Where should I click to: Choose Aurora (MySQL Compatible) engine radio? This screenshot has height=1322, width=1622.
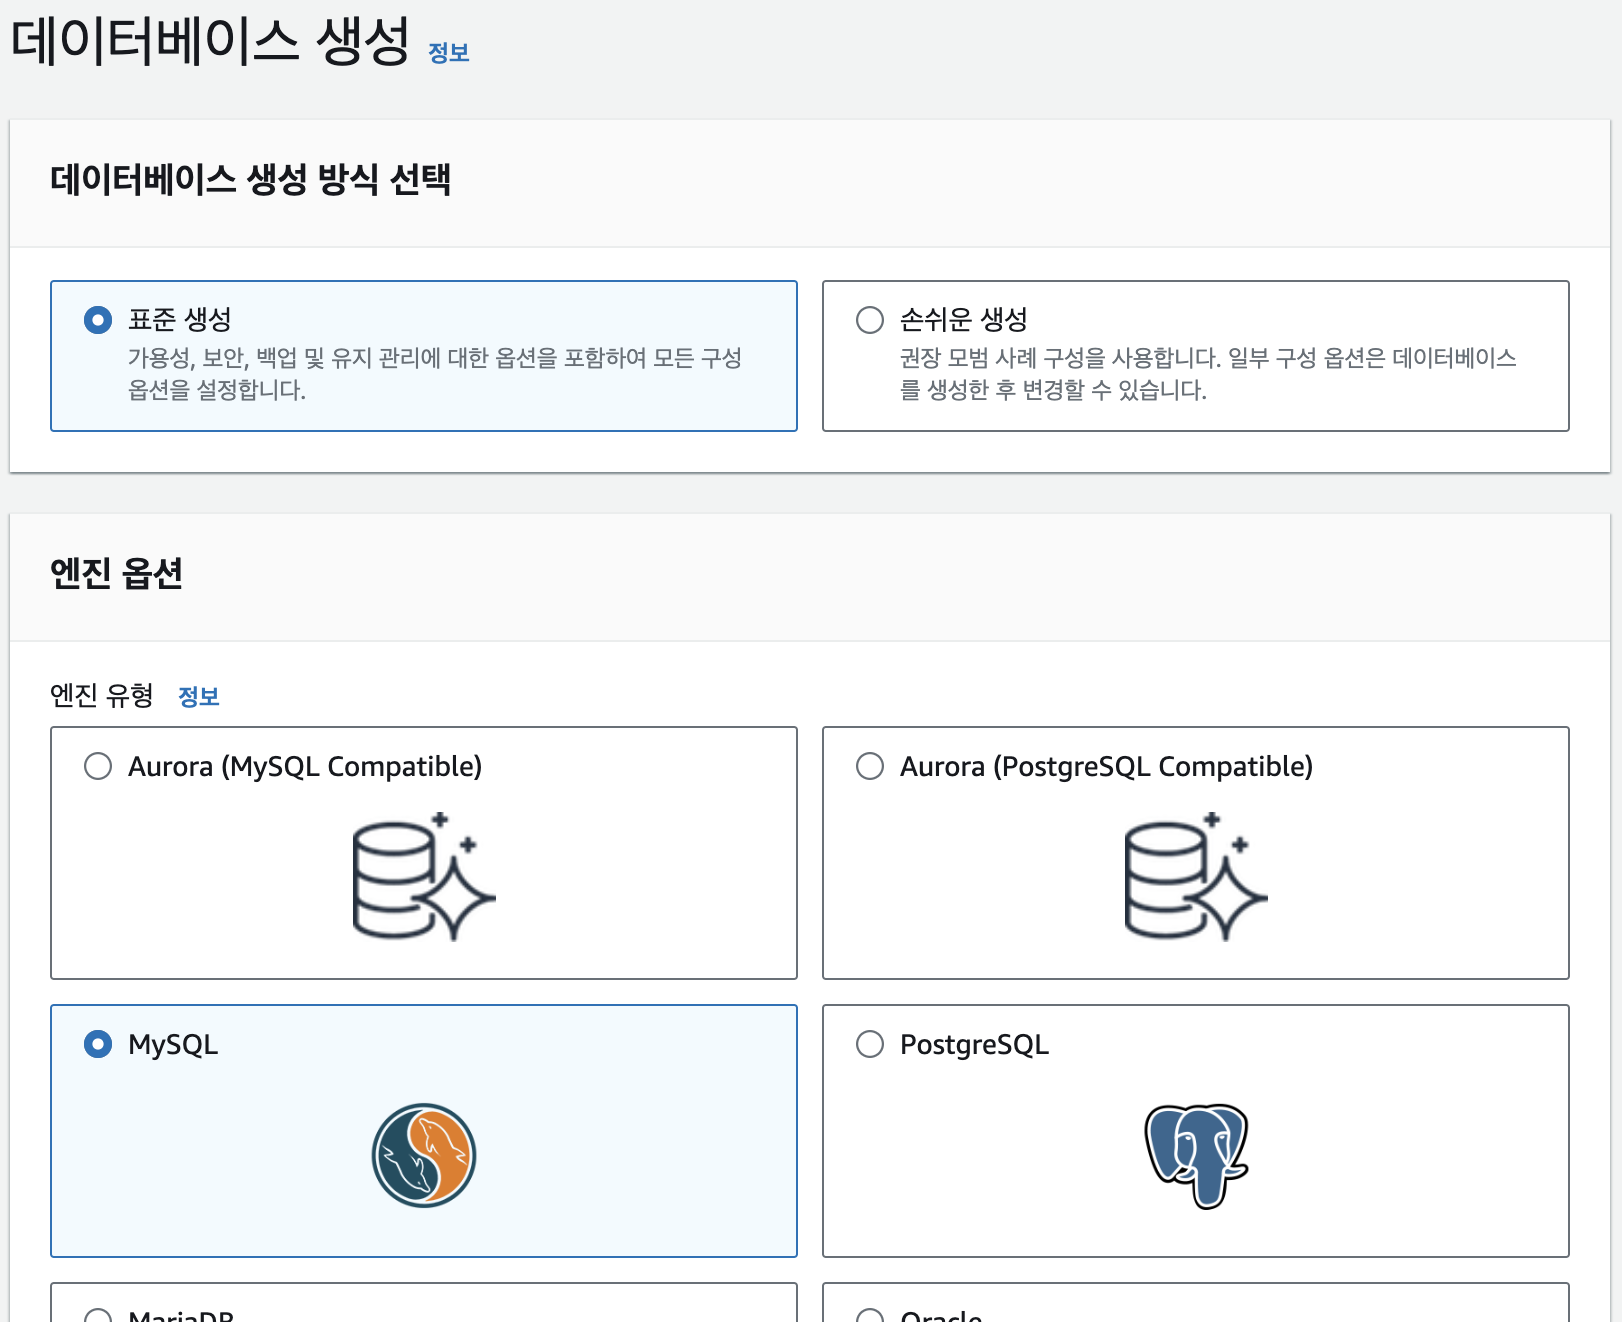coord(98,766)
